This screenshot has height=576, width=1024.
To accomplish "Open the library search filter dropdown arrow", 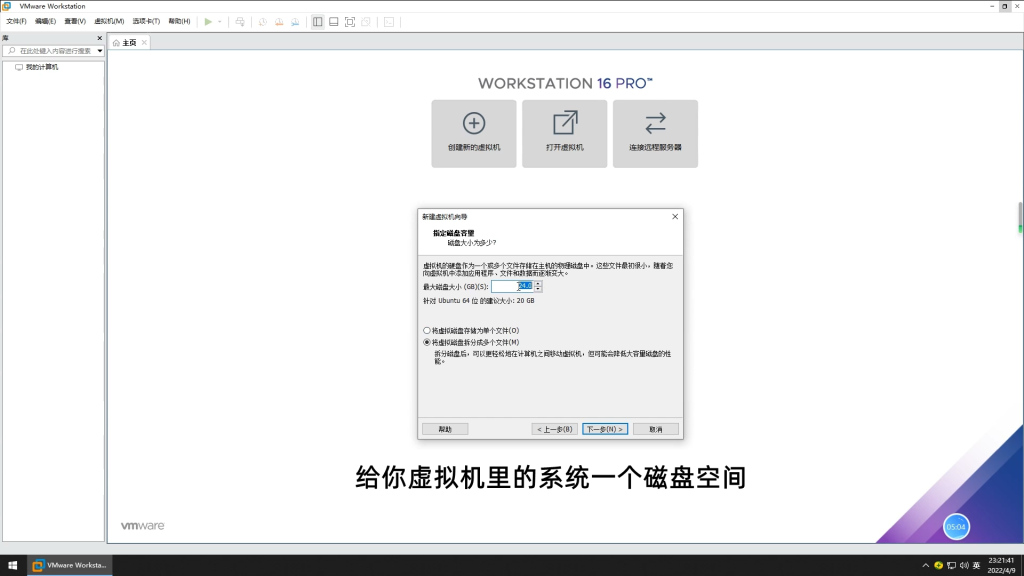I will click(100, 51).
